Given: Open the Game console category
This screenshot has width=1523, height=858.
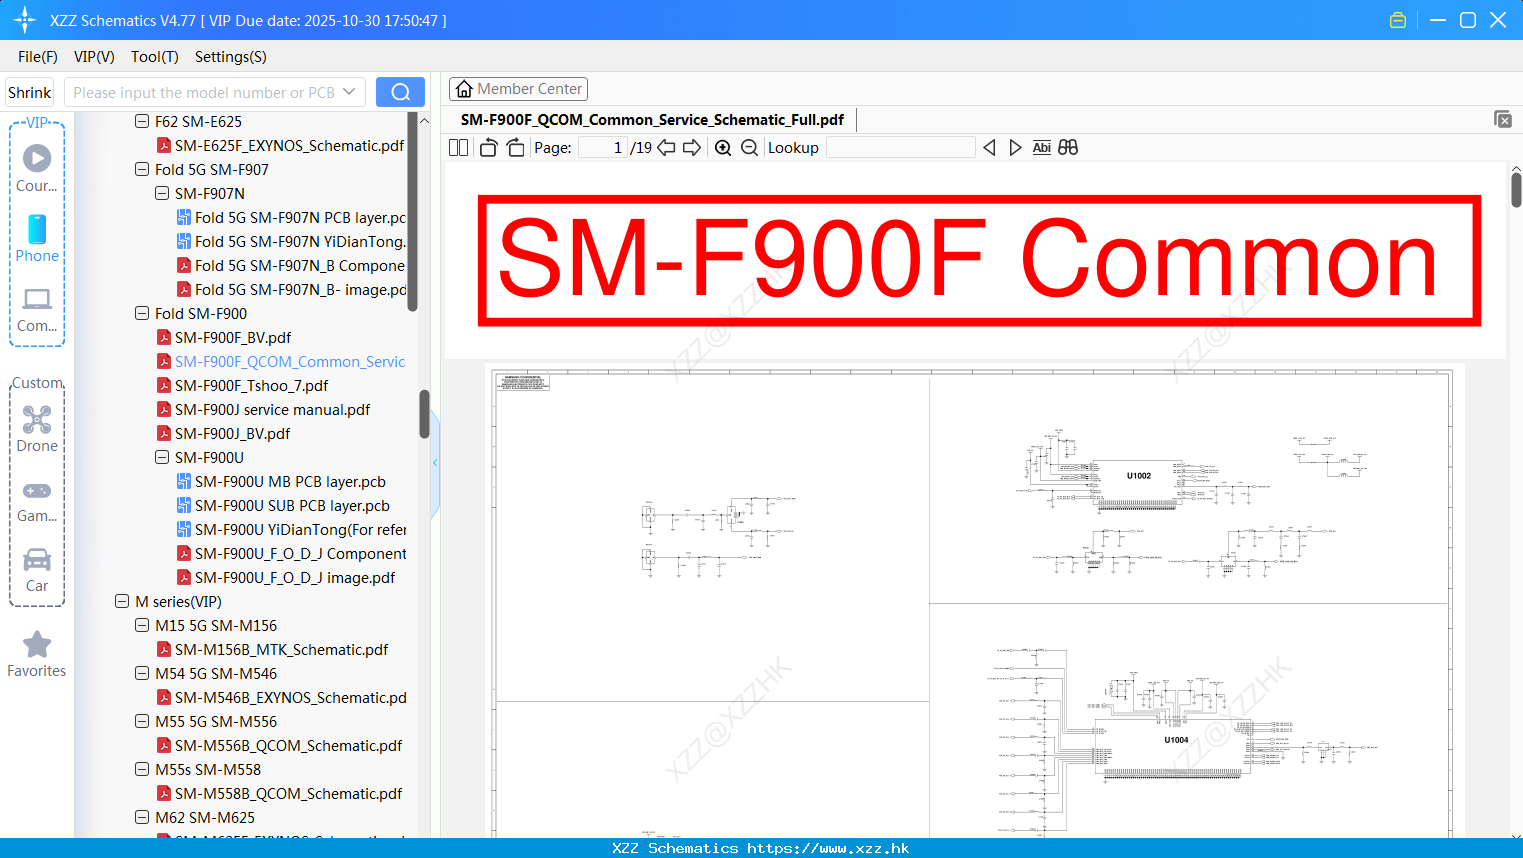Looking at the screenshot, I should point(37,501).
